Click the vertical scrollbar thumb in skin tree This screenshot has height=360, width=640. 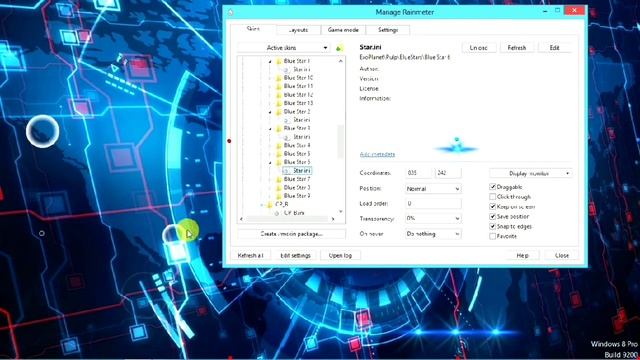click(340, 141)
